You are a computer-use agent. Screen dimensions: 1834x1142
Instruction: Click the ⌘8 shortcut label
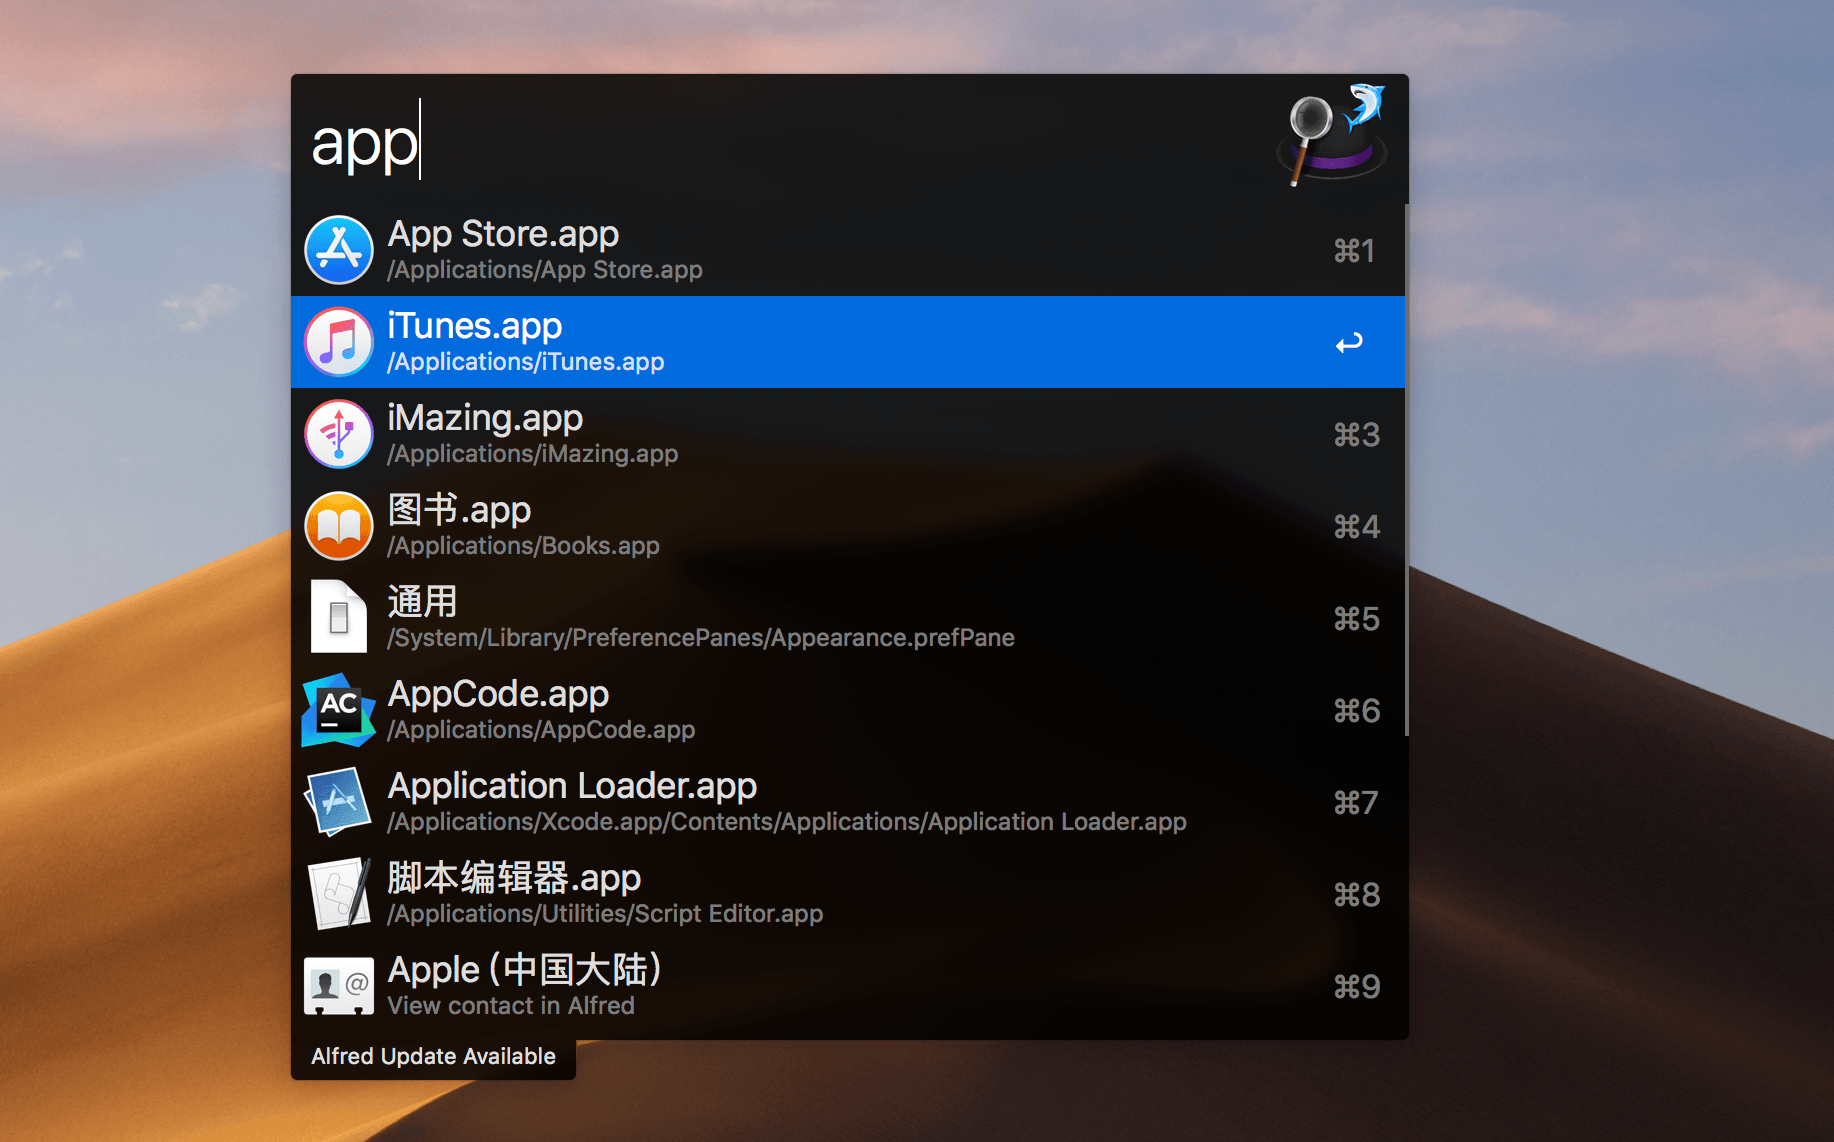[x=1357, y=895]
